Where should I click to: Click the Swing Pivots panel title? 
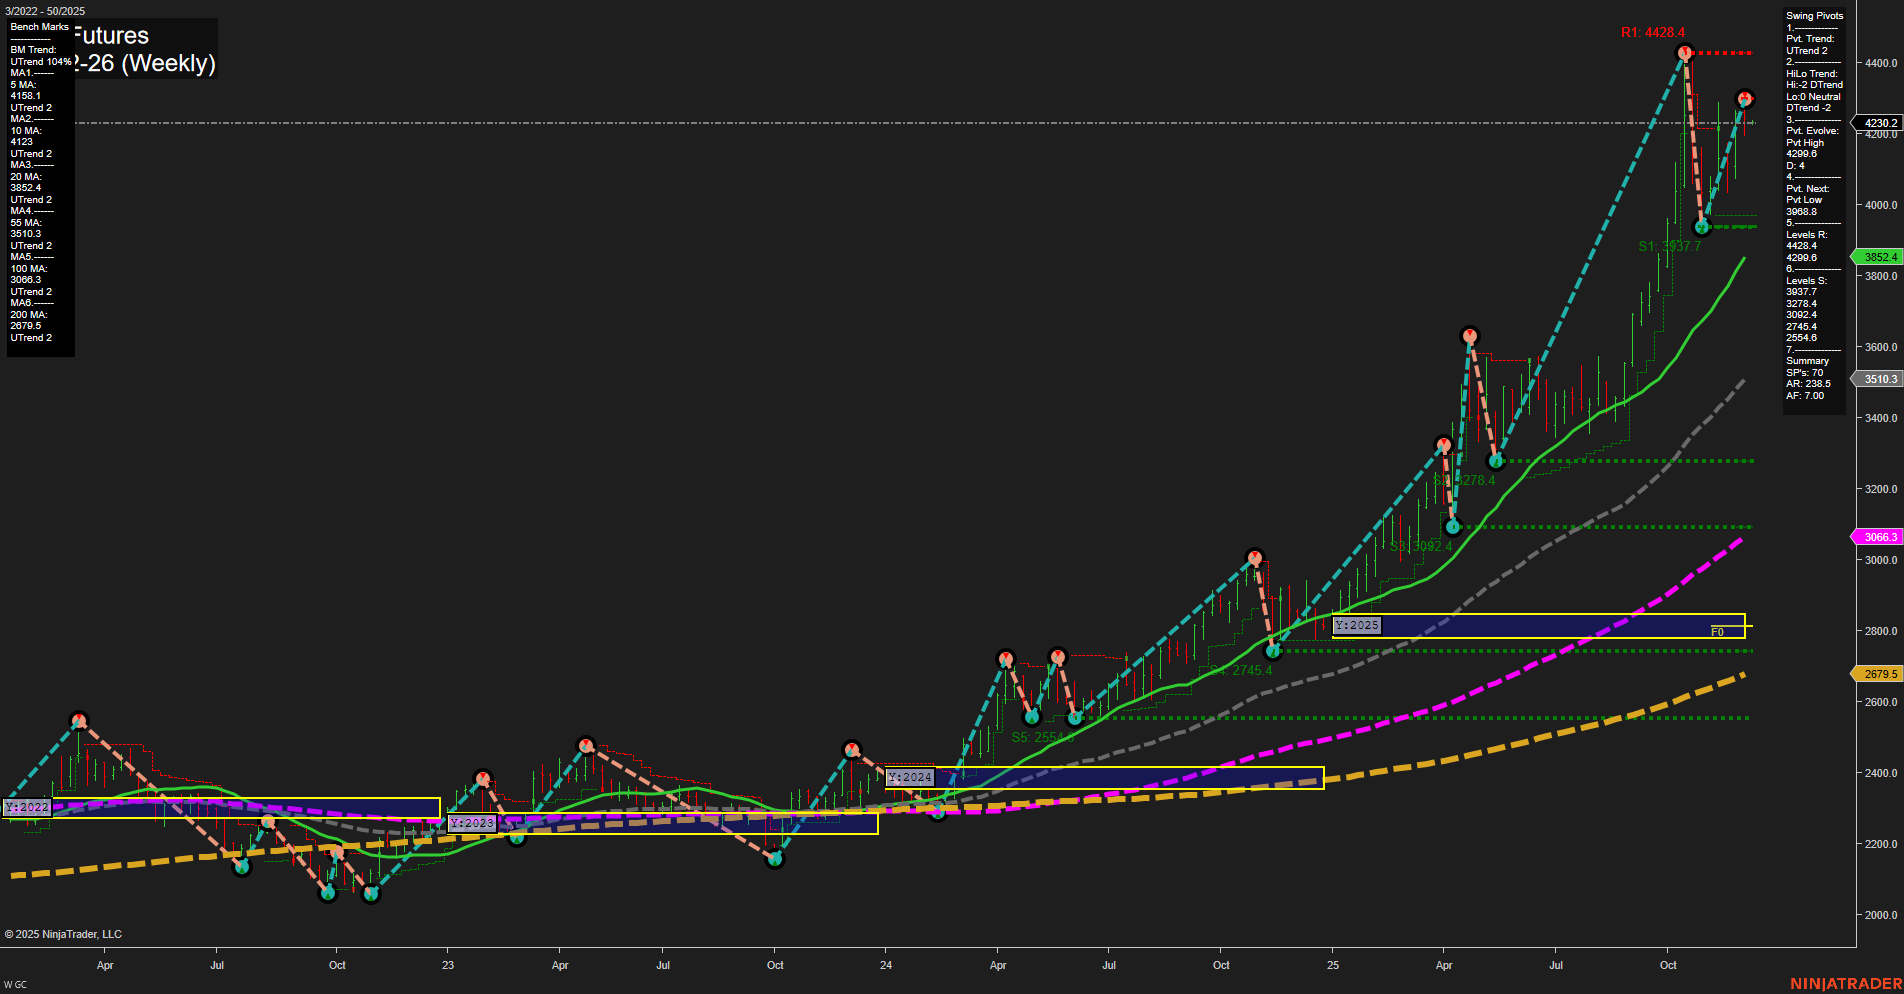pyautogui.click(x=1813, y=15)
